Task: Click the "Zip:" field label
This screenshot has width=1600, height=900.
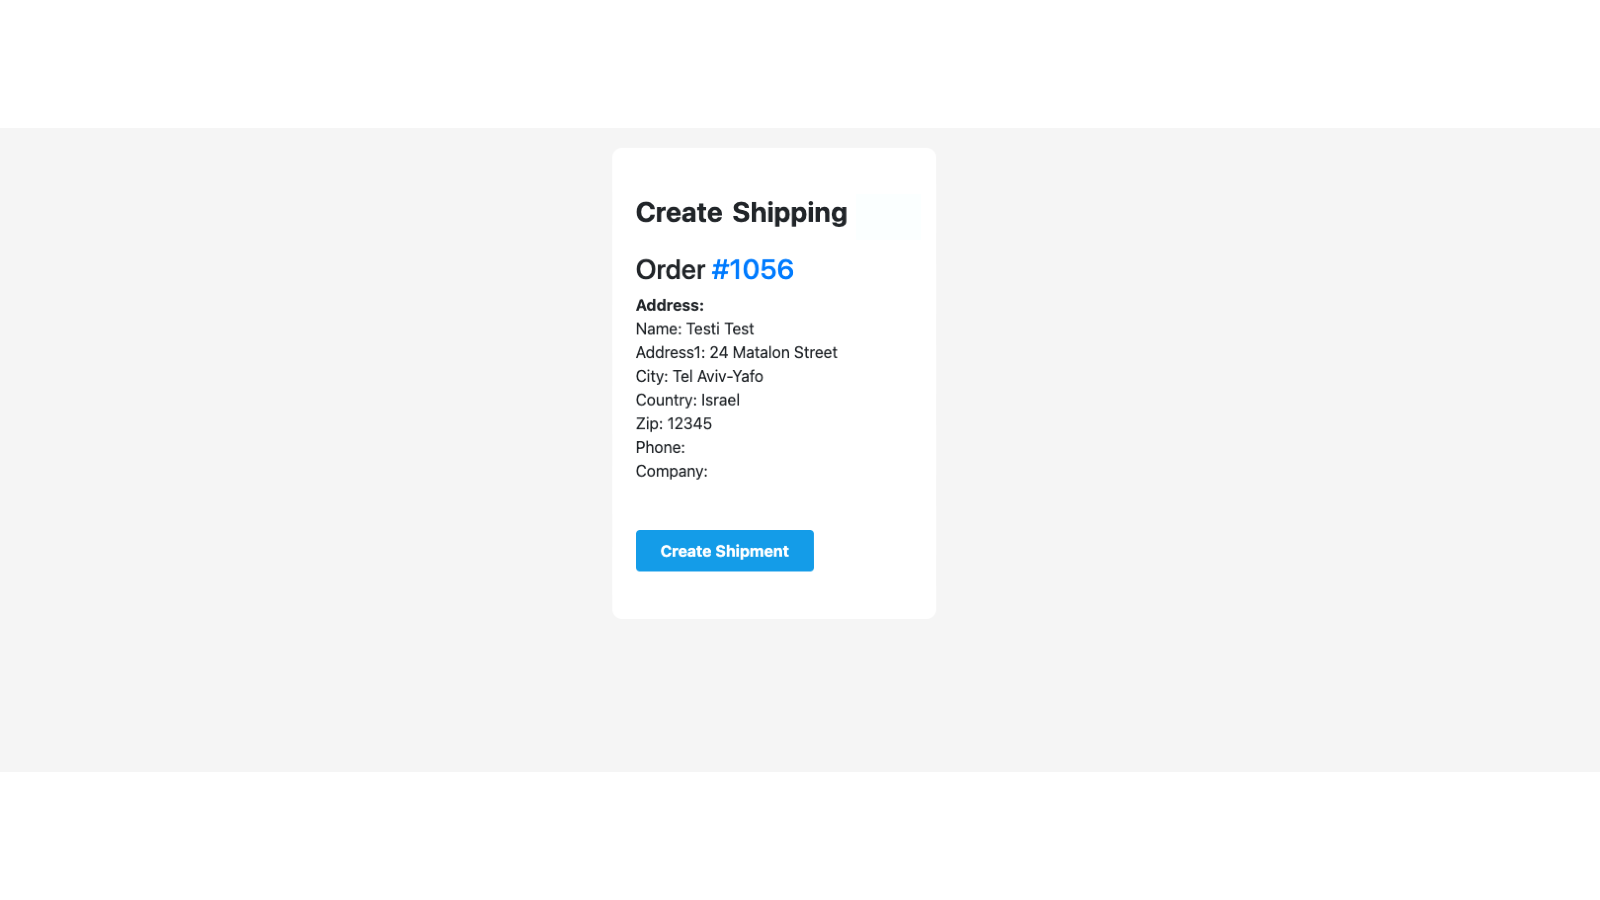Action: (x=649, y=423)
